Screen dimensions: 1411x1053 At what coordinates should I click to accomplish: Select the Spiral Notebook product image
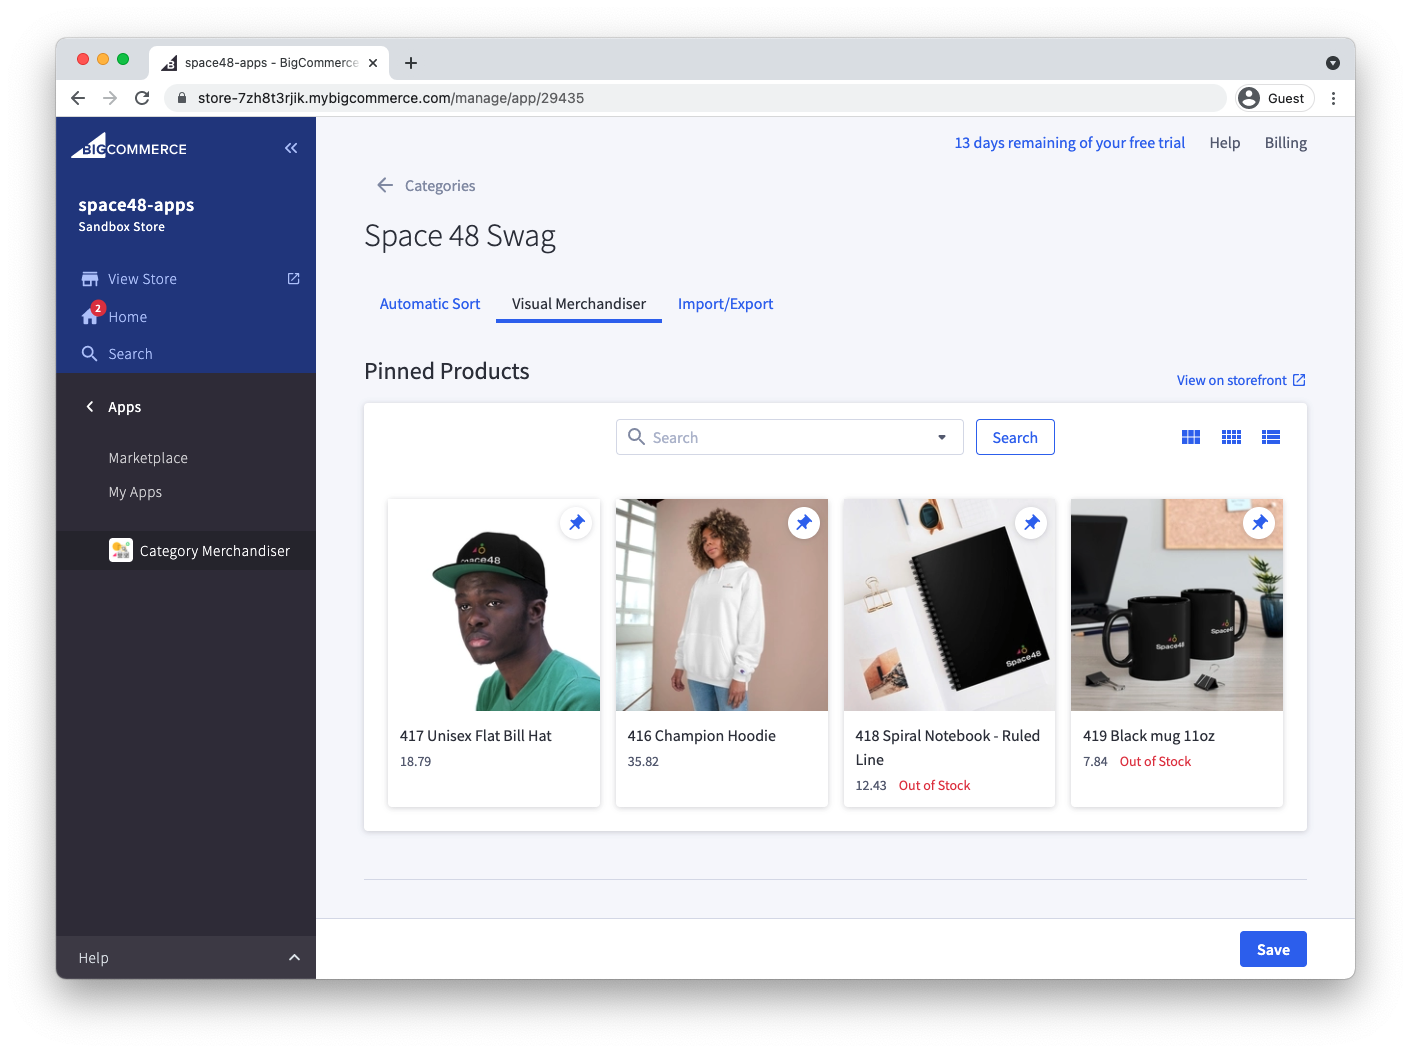(x=949, y=605)
